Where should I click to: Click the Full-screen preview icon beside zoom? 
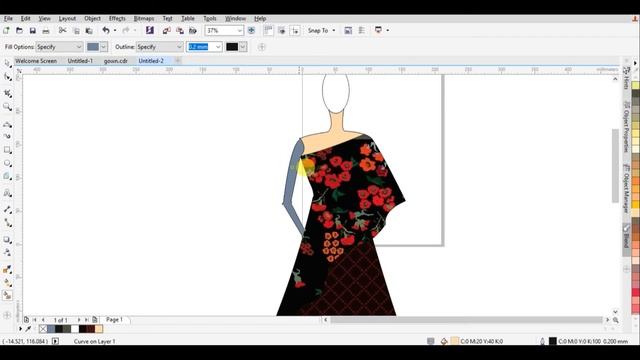pyautogui.click(x=251, y=31)
